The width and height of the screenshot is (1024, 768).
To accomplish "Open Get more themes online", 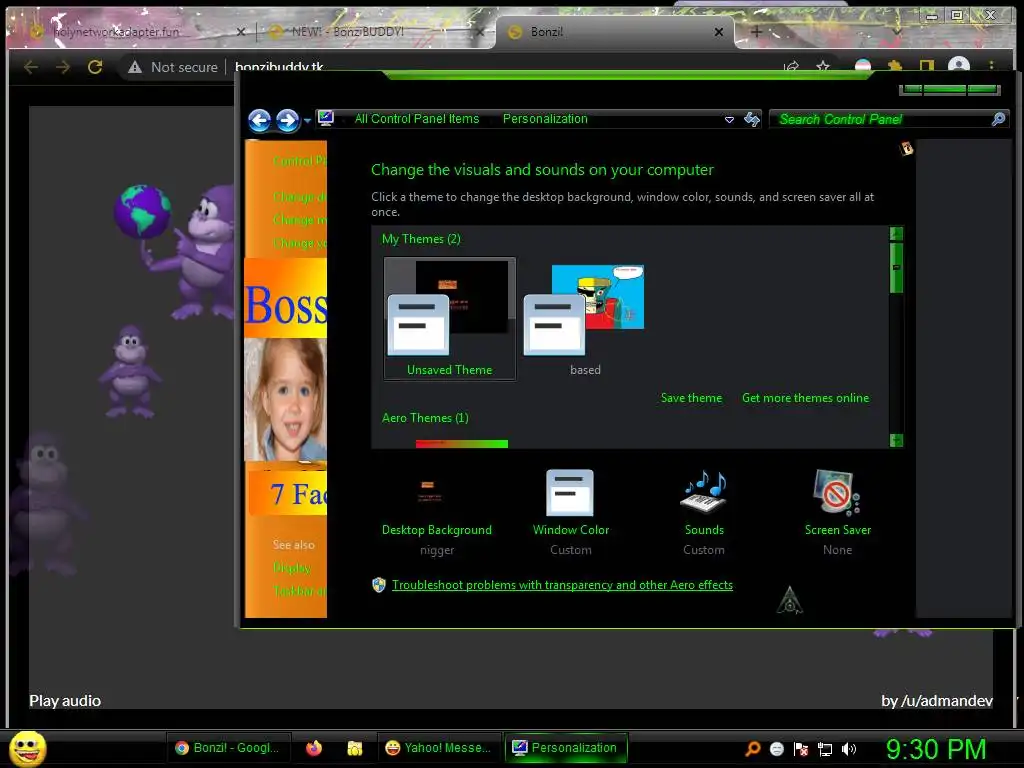I will [805, 398].
